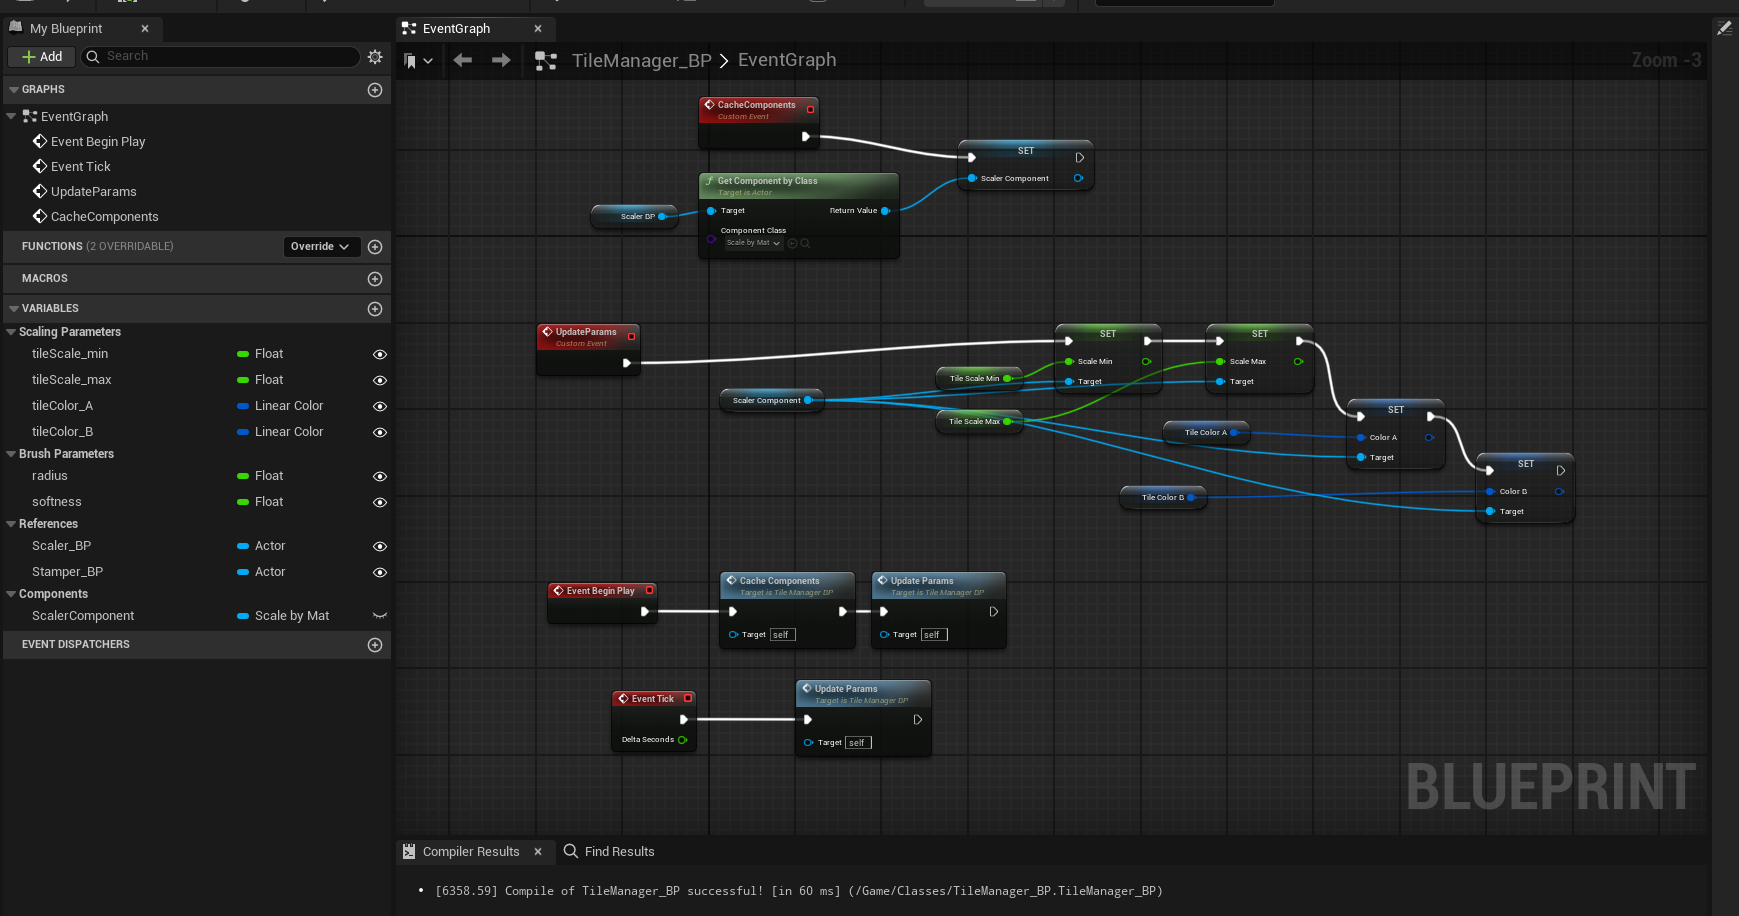Open Component Class dropdown on Get Component node
1739x916 pixels.
(753, 243)
